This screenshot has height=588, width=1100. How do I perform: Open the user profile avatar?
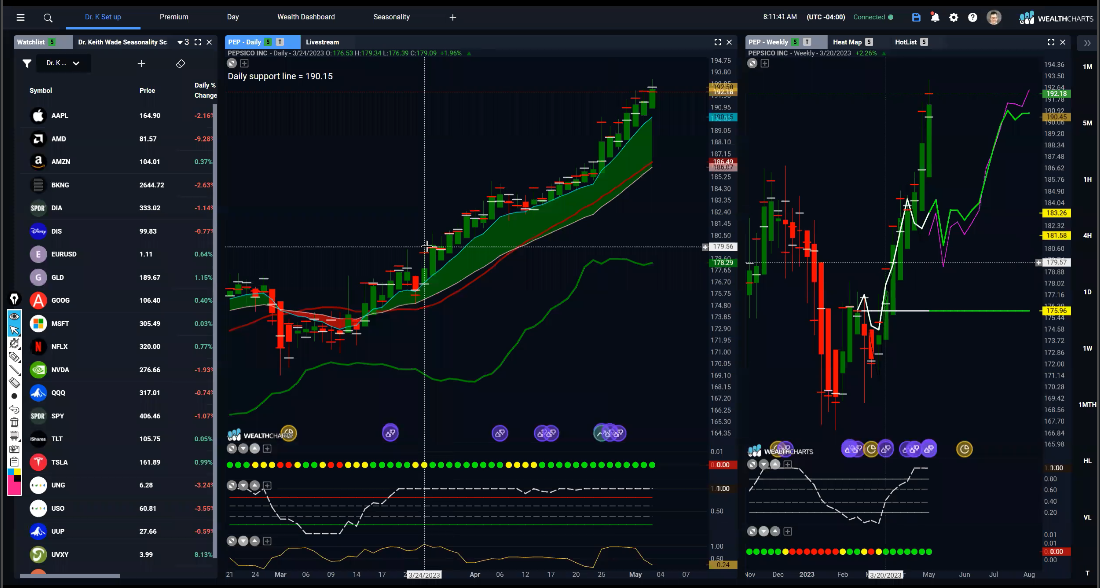click(x=993, y=18)
